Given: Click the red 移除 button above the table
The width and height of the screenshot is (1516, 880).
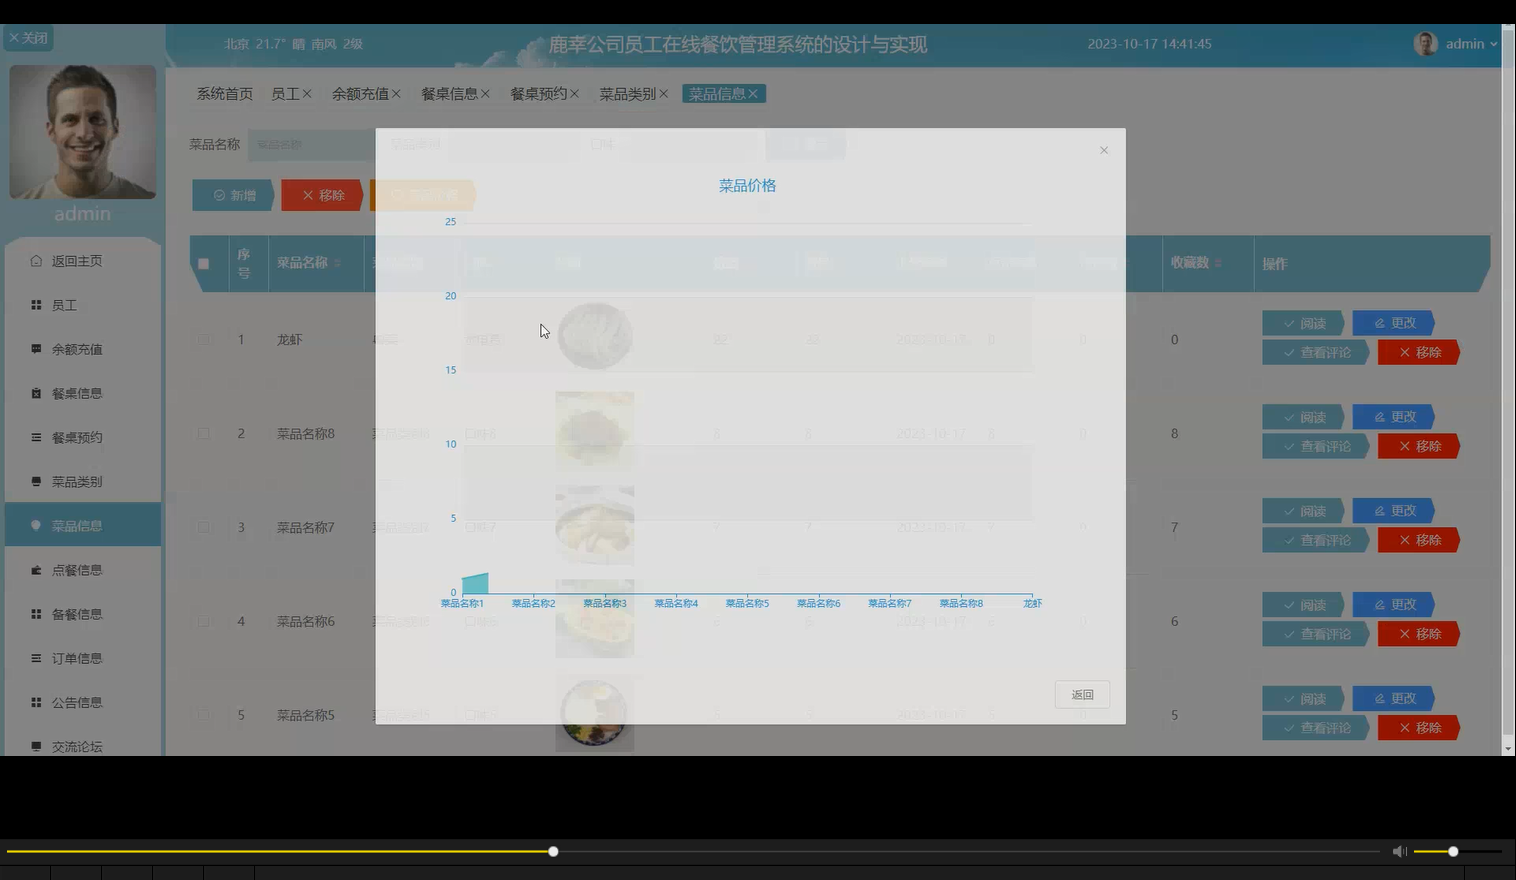Looking at the screenshot, I should click(x=321, y=195).
